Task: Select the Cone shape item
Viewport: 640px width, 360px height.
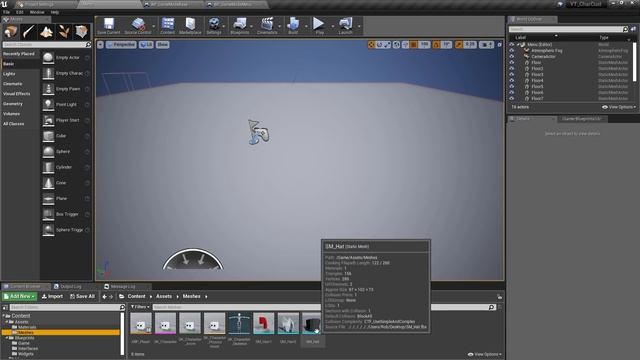Action: tap(66, 183)
